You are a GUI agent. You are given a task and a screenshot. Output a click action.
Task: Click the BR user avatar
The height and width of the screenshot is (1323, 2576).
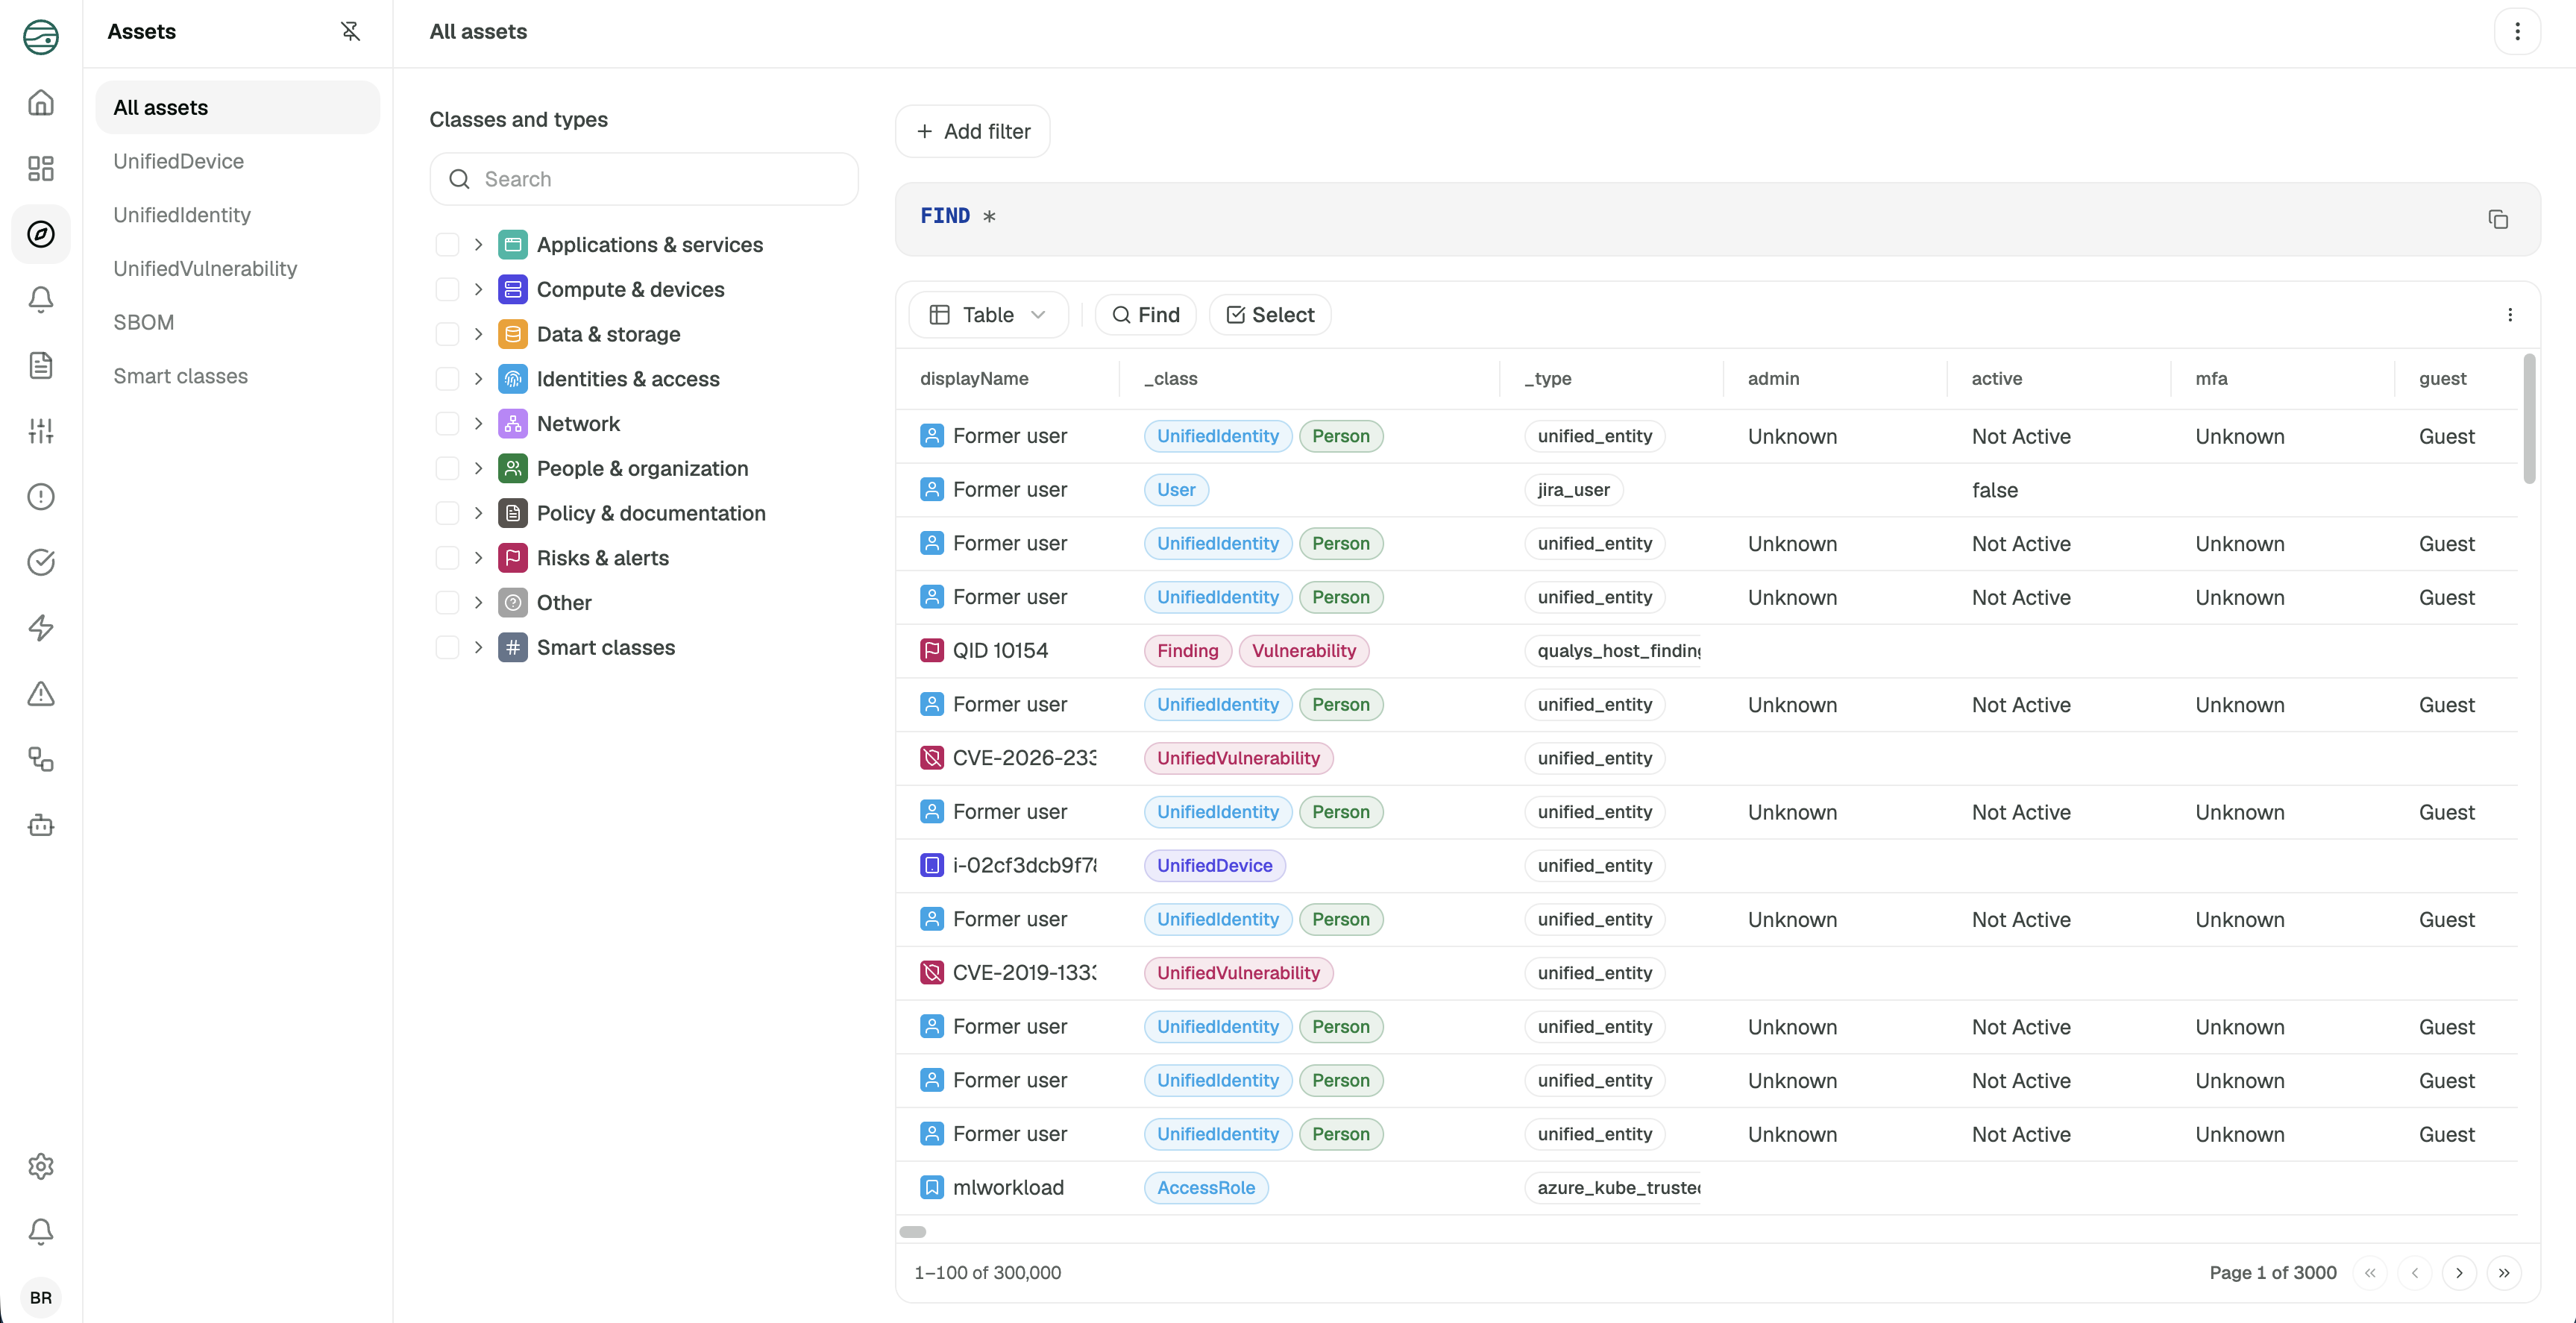pos(41,1297)
